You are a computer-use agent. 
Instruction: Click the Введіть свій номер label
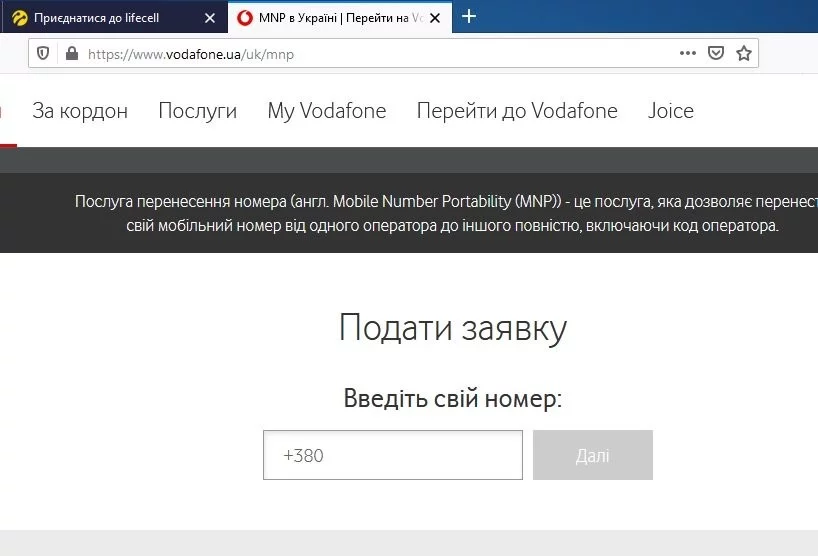(453, 398)
